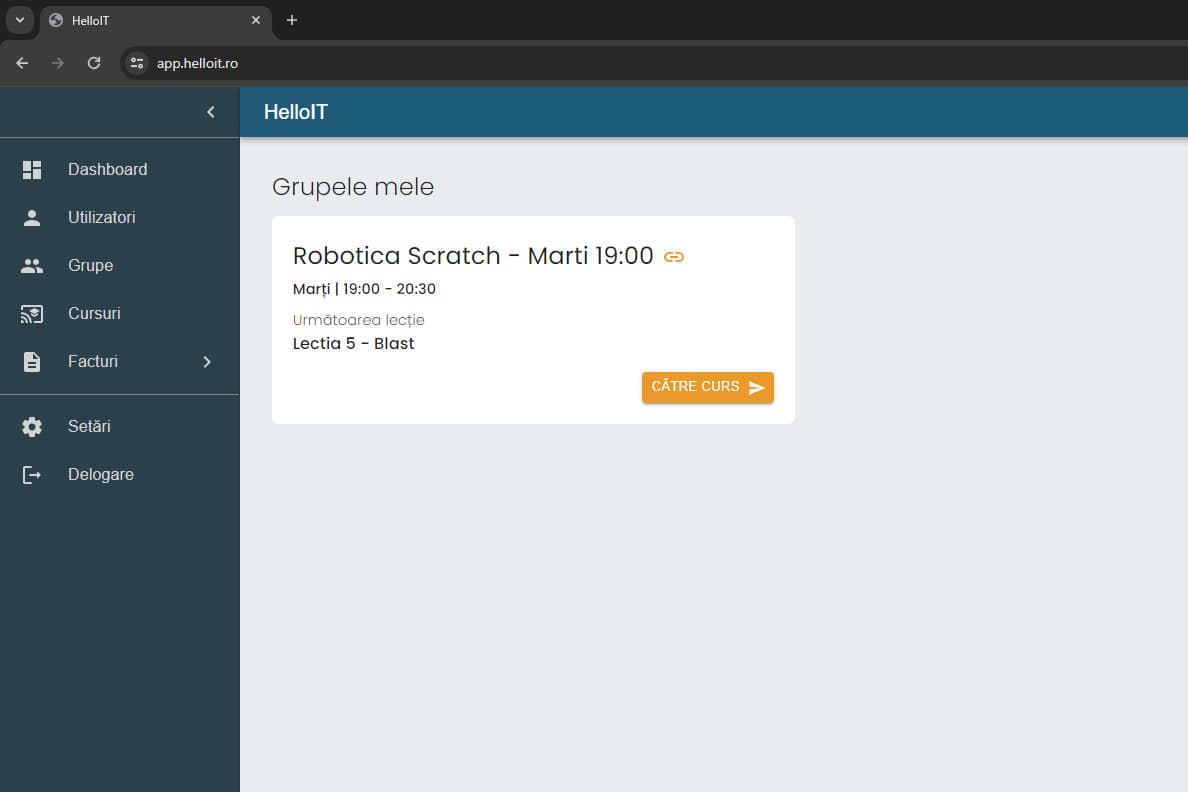Click the Grupe people icon
This screenshot has width=1188, height=792.
32,266
